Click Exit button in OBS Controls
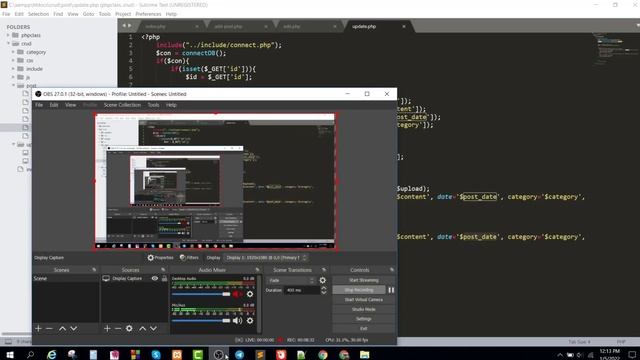 pos(363,329)
